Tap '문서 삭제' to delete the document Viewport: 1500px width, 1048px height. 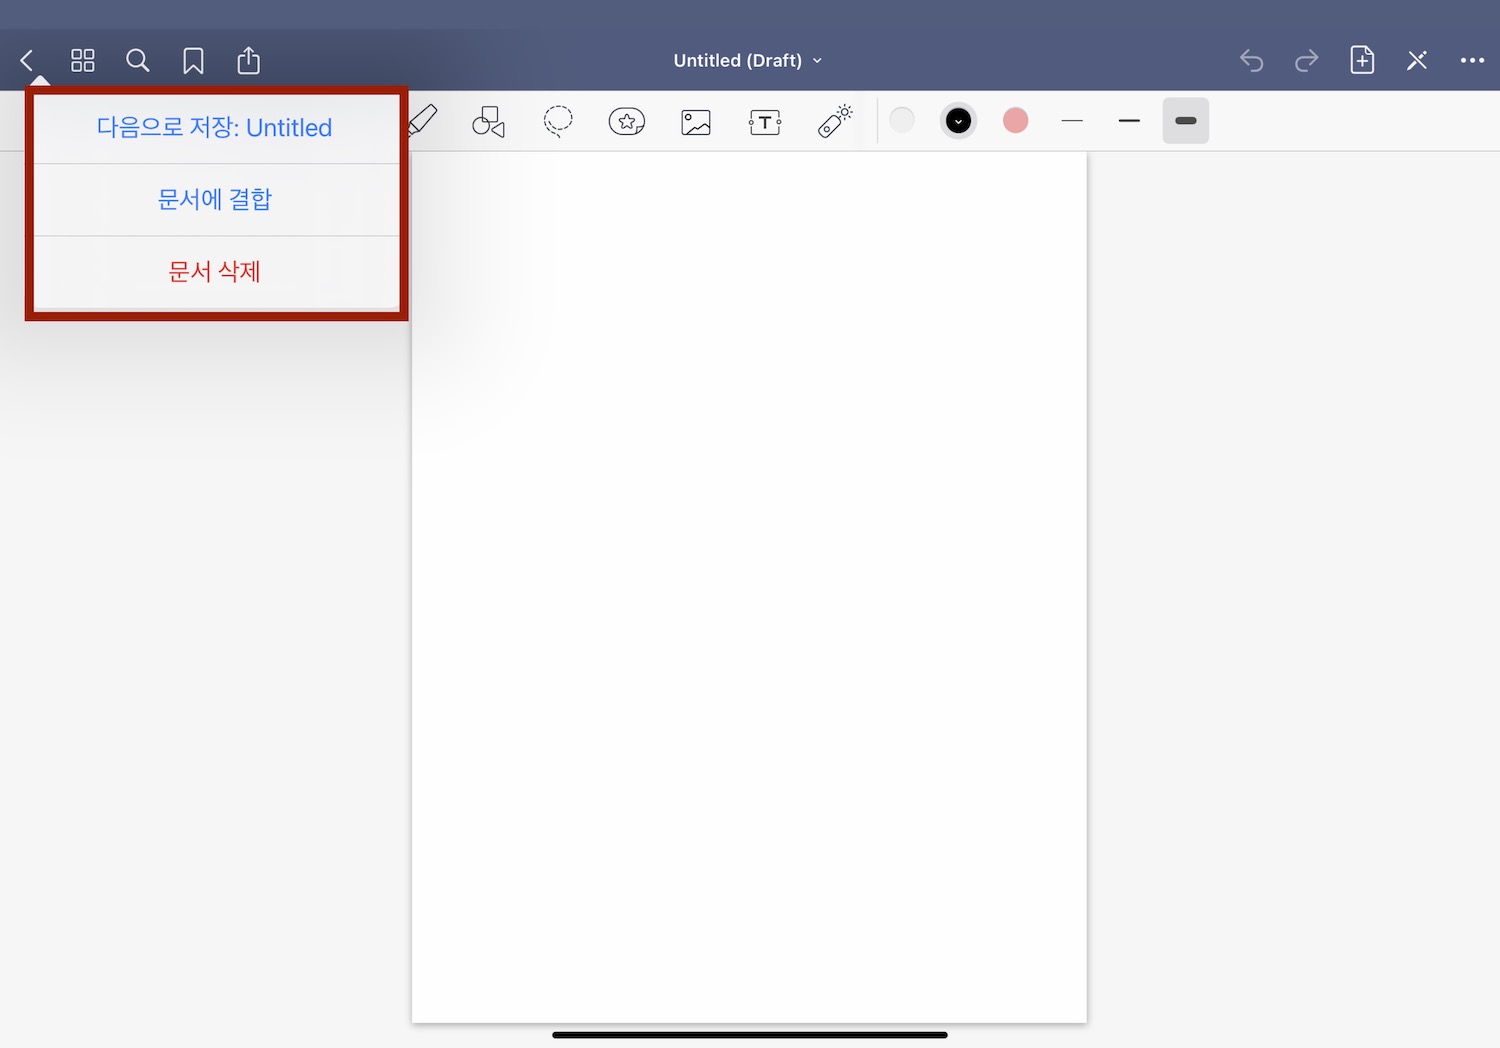(x=215, y=271)
